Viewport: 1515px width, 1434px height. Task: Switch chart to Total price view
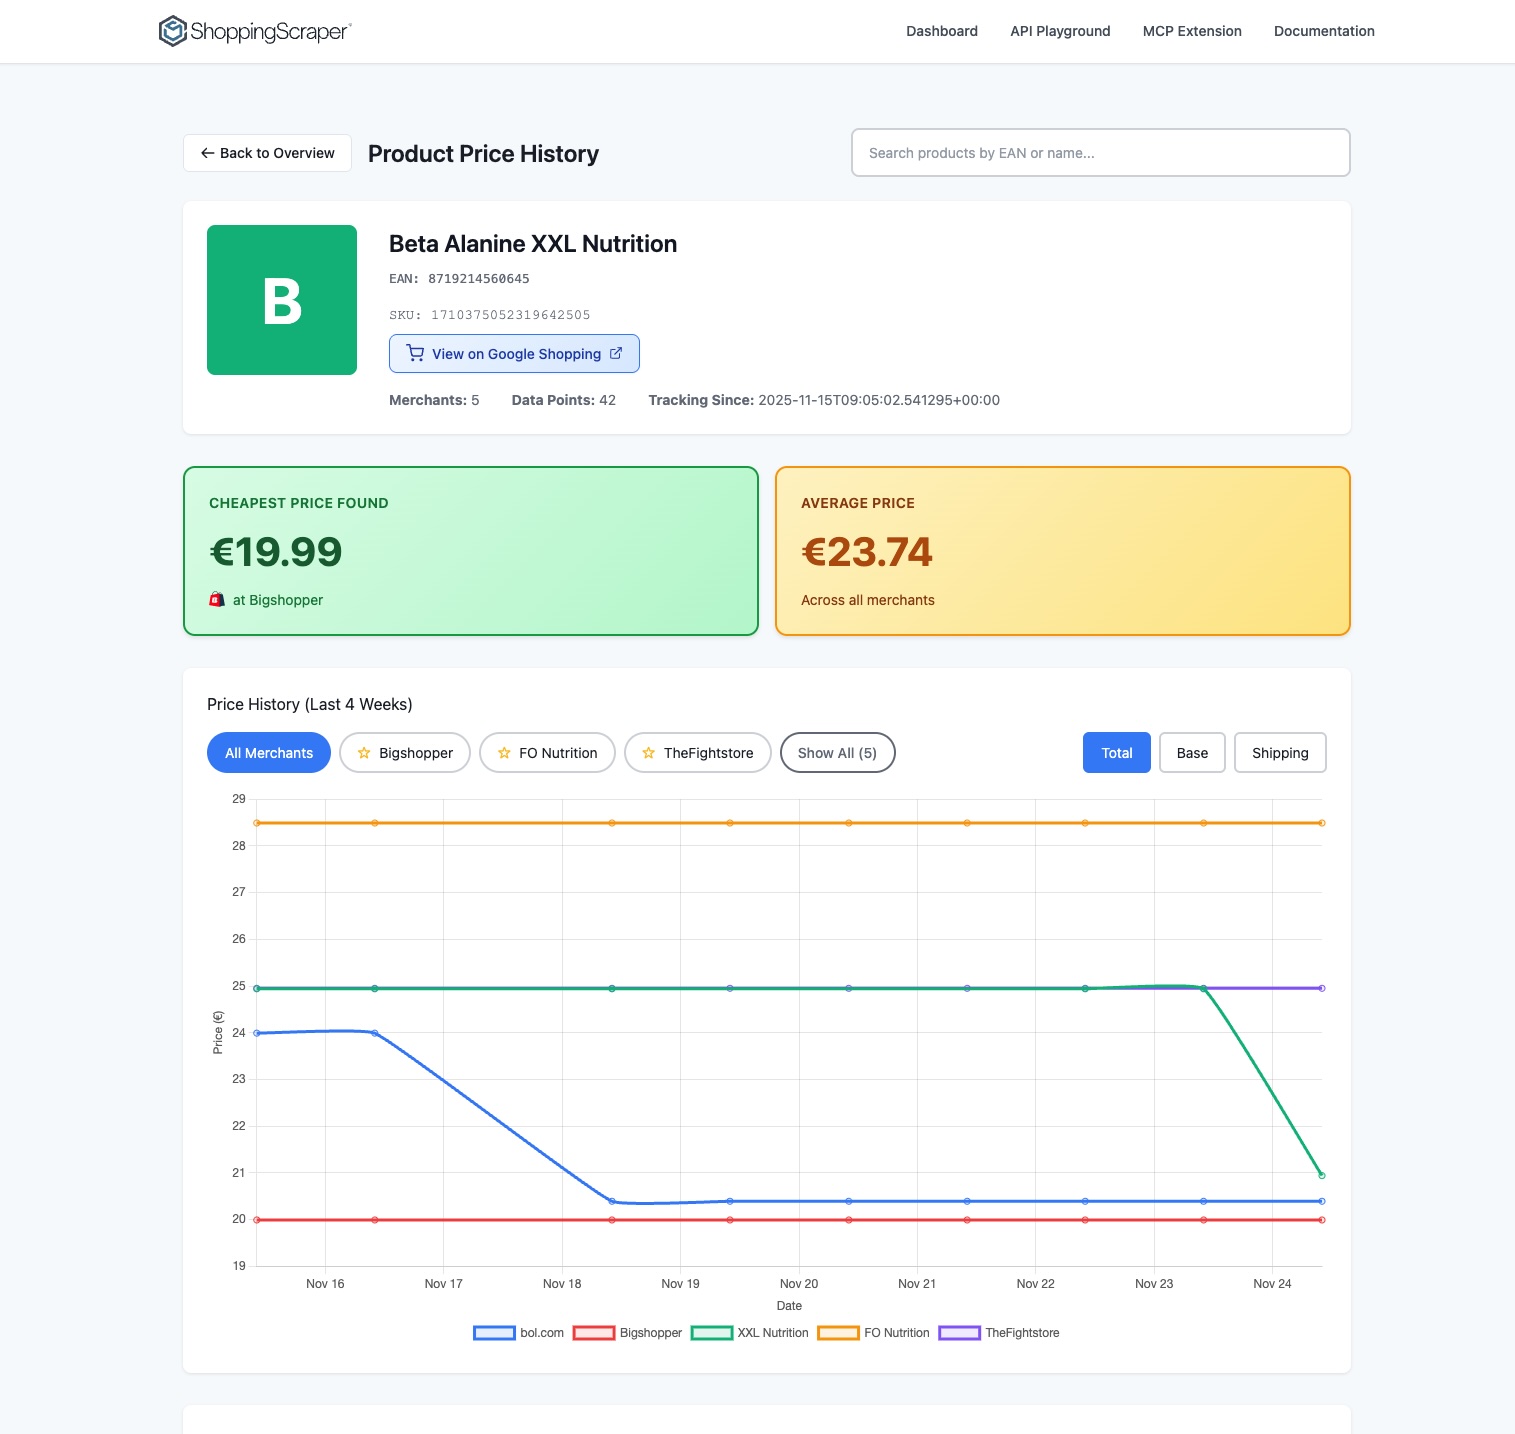click(x=1117, y=753)
